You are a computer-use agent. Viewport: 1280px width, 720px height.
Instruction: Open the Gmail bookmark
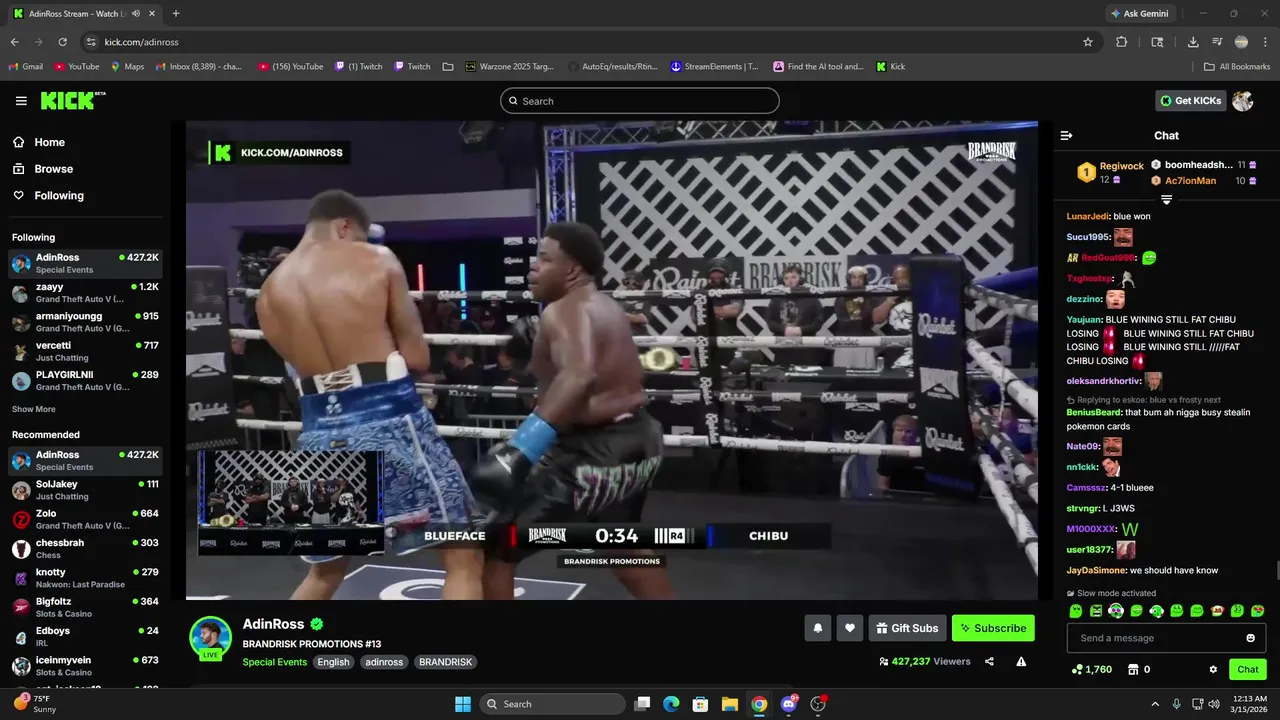(25, 67)
